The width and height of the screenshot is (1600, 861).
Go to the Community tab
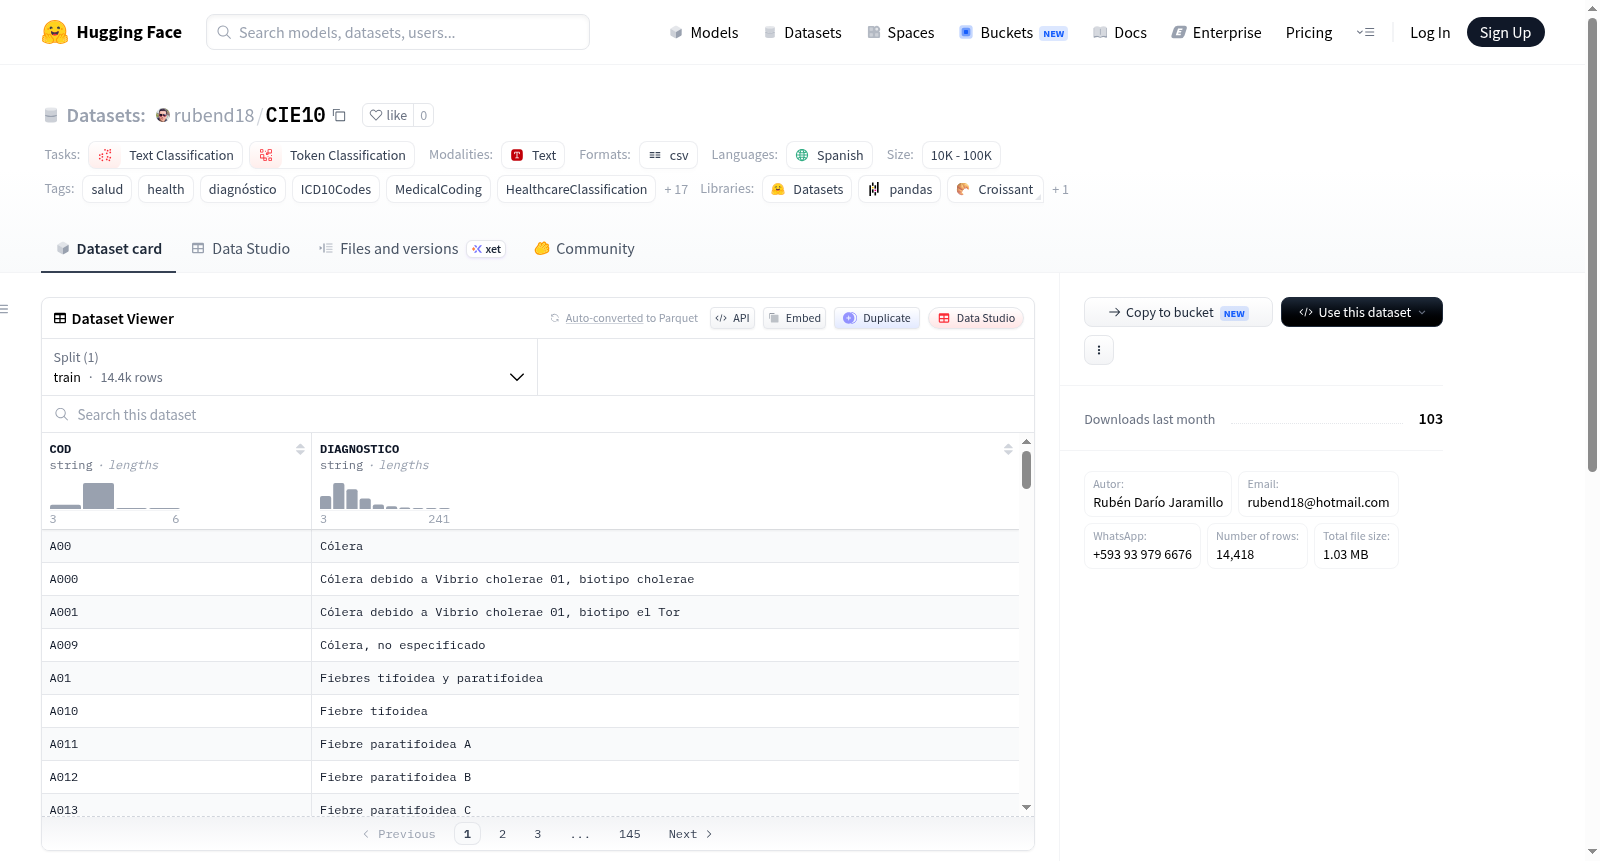pos(585,248)
